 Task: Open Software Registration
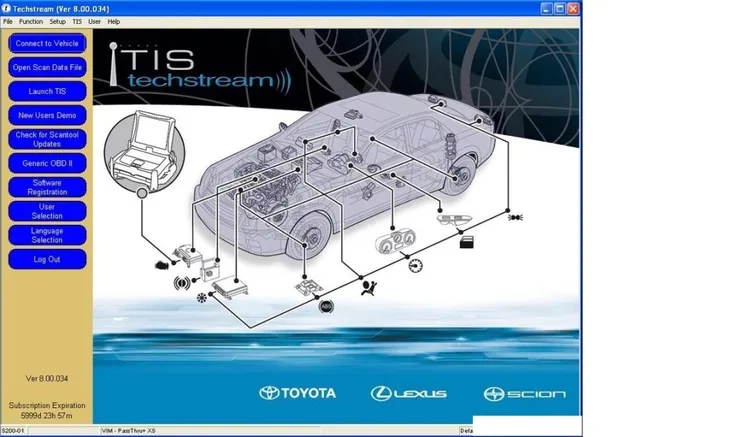tap(47, 187)
